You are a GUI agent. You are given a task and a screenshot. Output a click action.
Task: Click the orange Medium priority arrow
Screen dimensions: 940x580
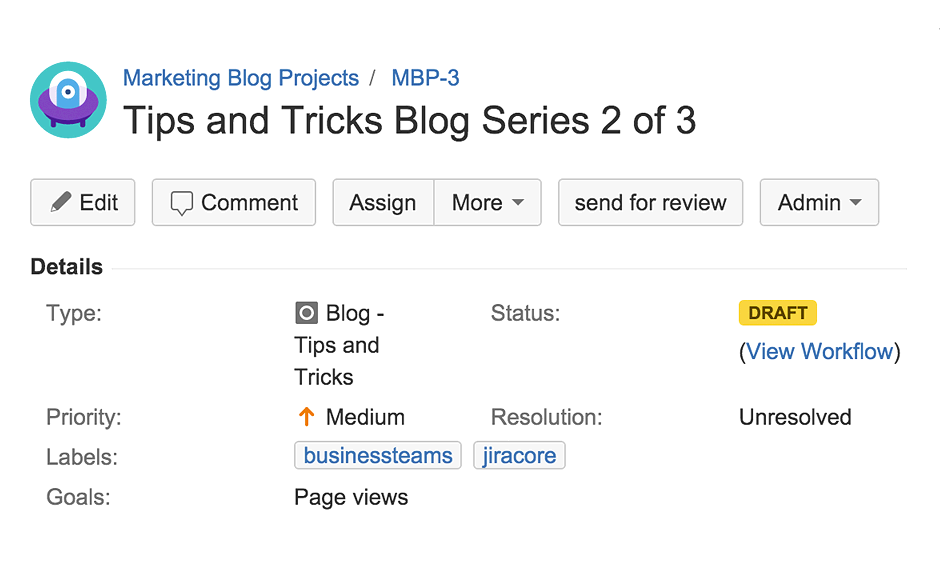(306, 417)
